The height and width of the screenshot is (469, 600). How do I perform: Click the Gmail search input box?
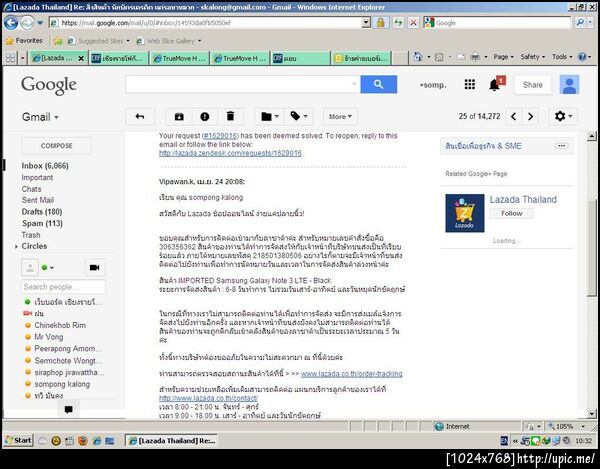[x=243, y=85]
